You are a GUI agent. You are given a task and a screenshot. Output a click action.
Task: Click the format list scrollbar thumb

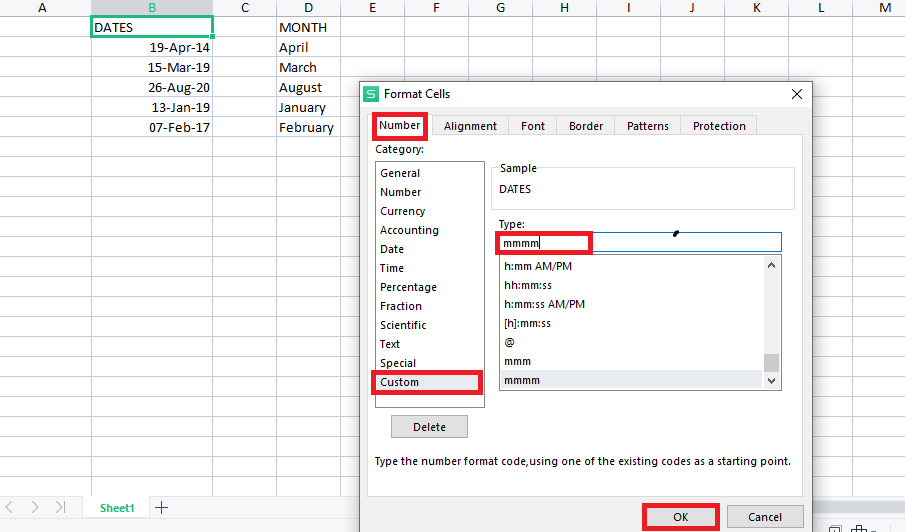[772, 363]
